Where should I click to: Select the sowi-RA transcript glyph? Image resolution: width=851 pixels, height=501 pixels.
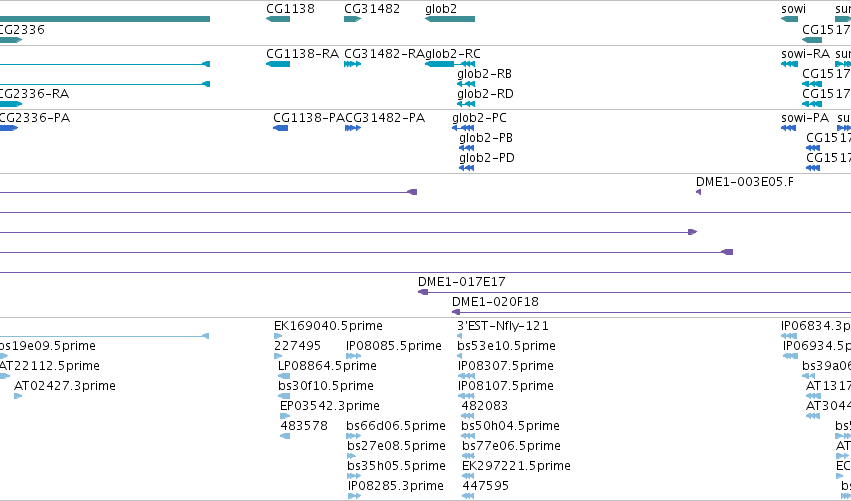(x=790, y=64)
